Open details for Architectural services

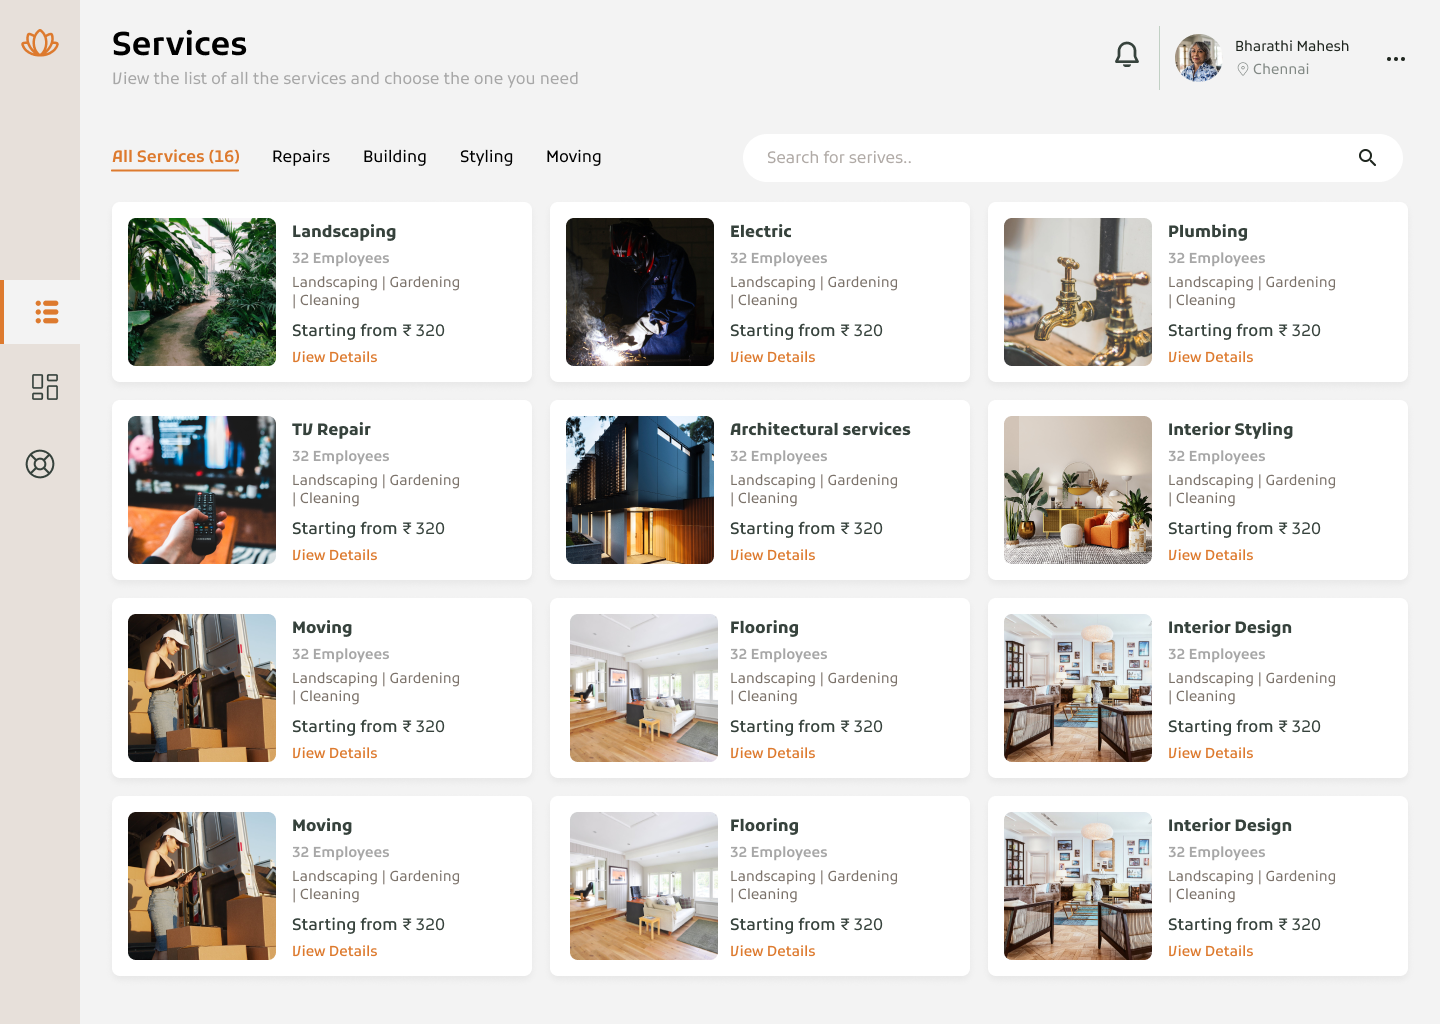coord(772,554)
